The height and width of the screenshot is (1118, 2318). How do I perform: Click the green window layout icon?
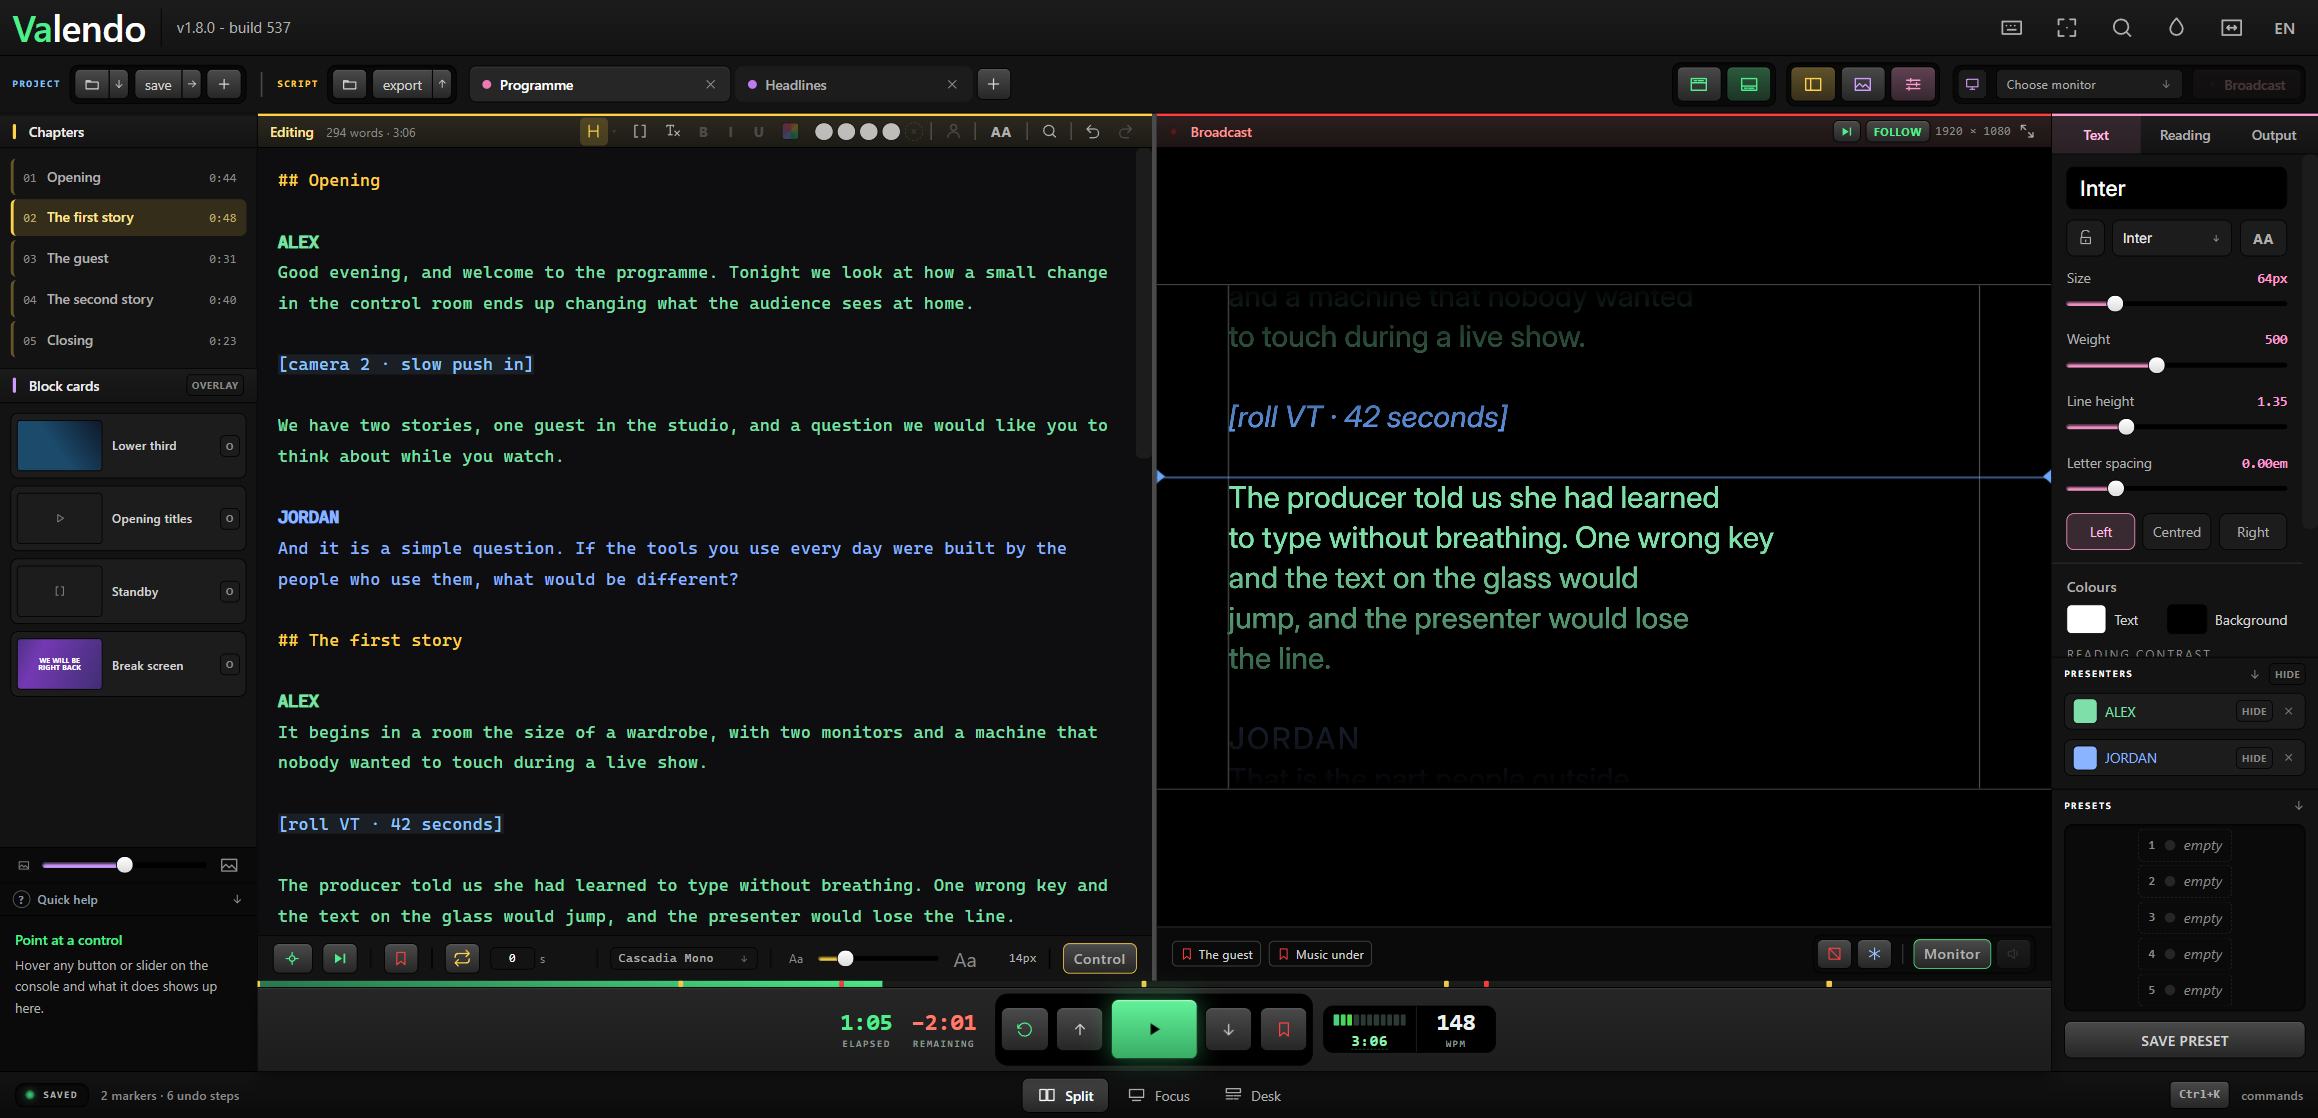pyautogui.click(x=1698, y=84)
